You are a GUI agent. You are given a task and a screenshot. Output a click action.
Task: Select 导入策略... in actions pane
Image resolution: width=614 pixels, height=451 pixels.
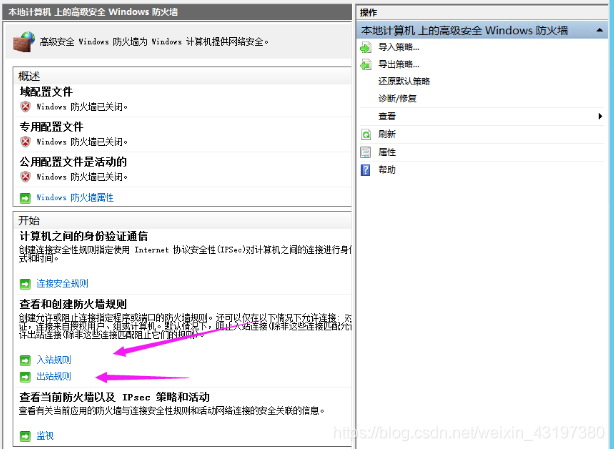tap(399, 47)
